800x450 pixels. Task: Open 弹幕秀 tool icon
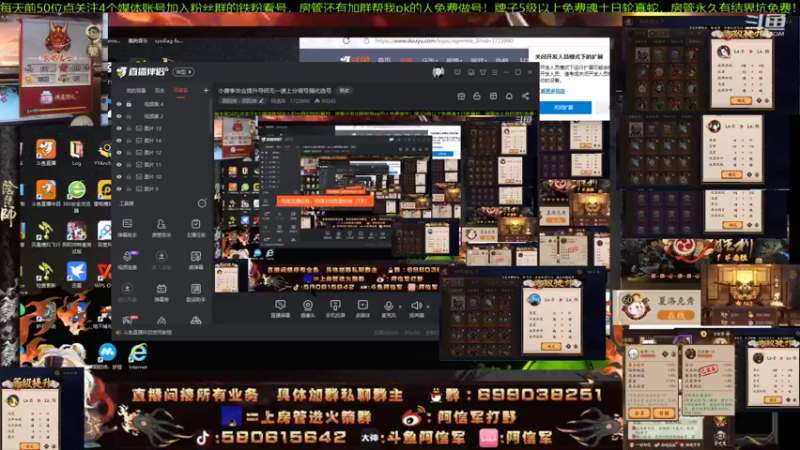click(161, 292)
